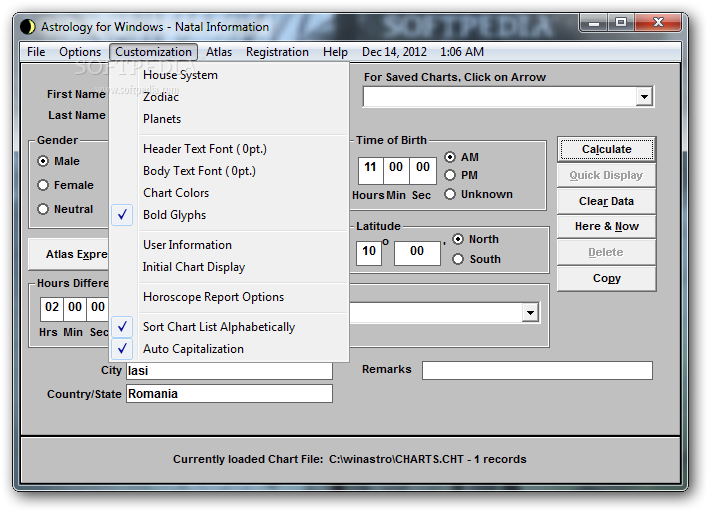Click the Hours Difference Hrs field showing 02
Screen dimensions: 709x512
[52, 309]
